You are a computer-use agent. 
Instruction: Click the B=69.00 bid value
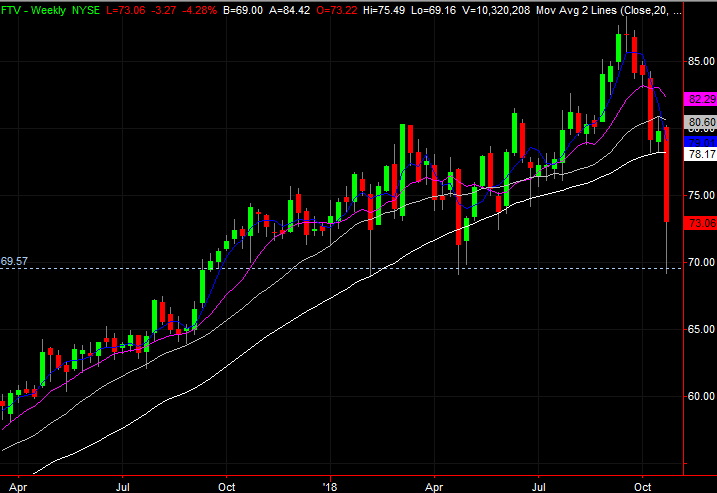[x=243, y=10]
